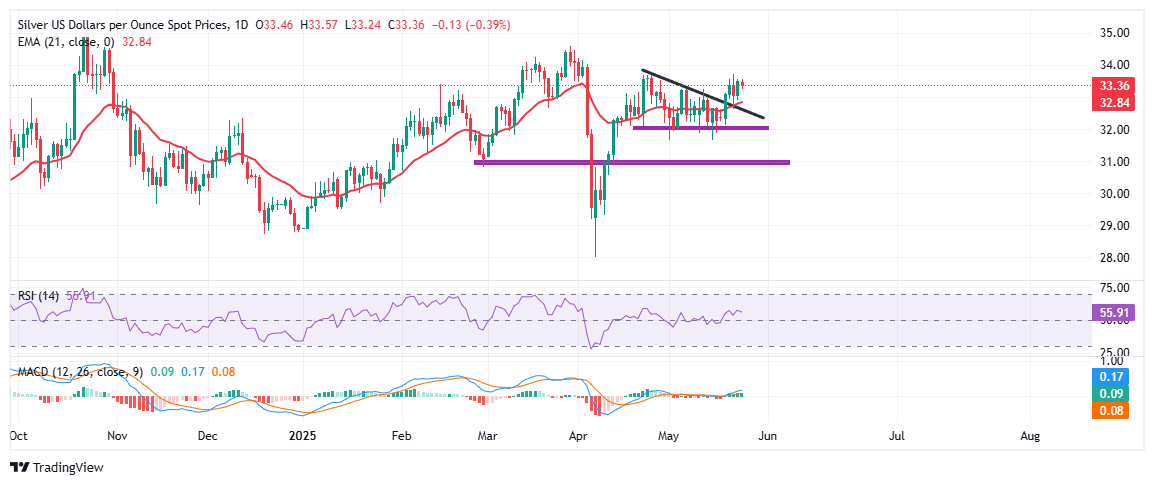This screenshot has width=1154, height=485.
Task: Click the Apr label on the time axis
Action: click(x=577, y=437)
